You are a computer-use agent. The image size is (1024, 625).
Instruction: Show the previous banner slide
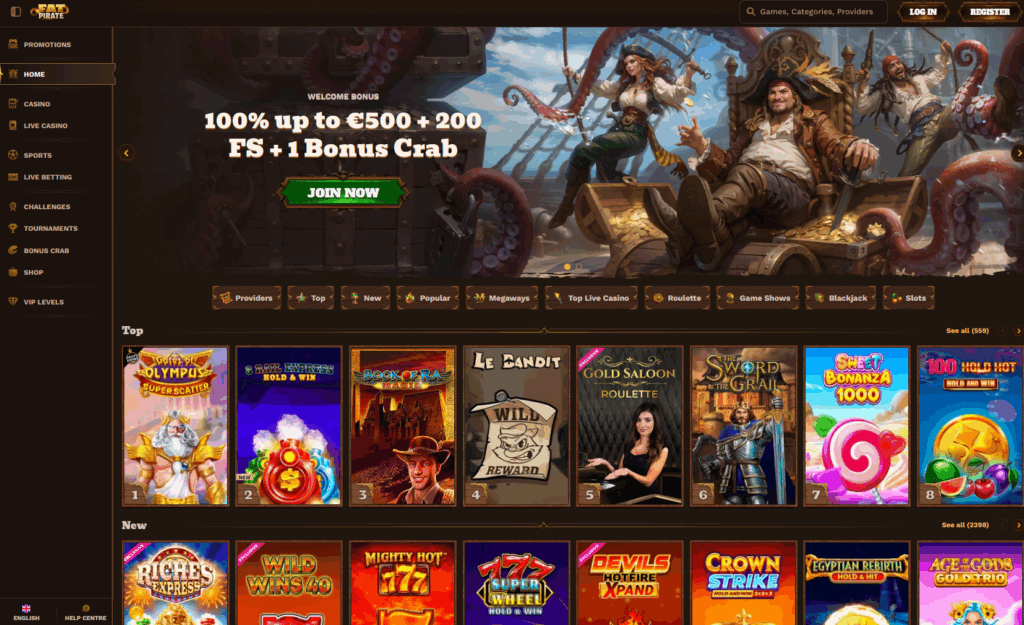(127, 153)
